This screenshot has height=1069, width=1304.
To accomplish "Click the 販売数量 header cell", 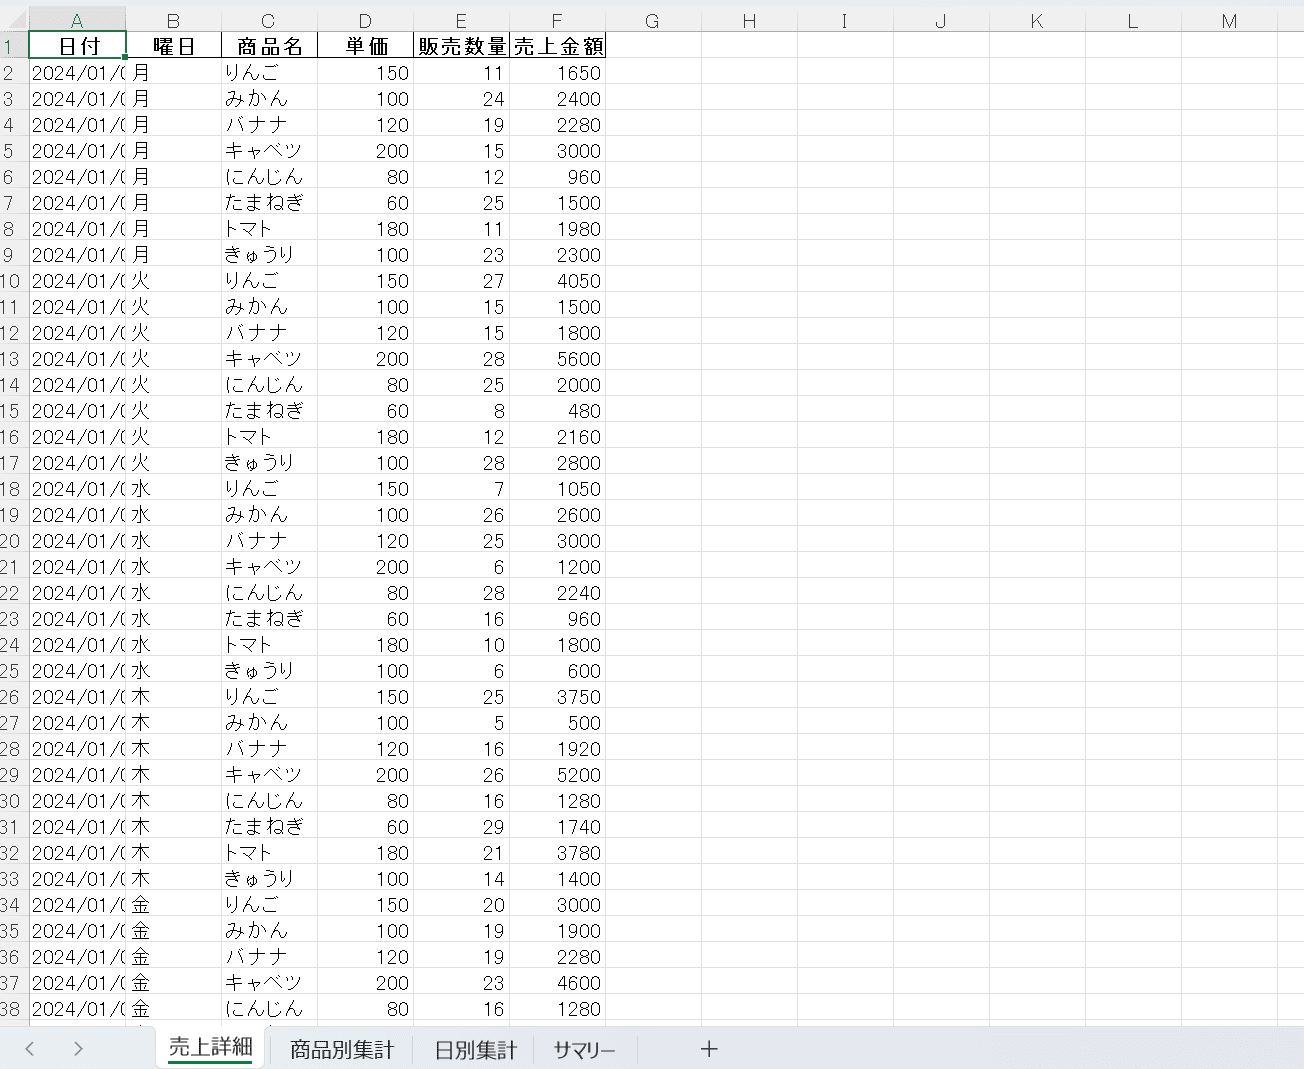I will (461, 46).
